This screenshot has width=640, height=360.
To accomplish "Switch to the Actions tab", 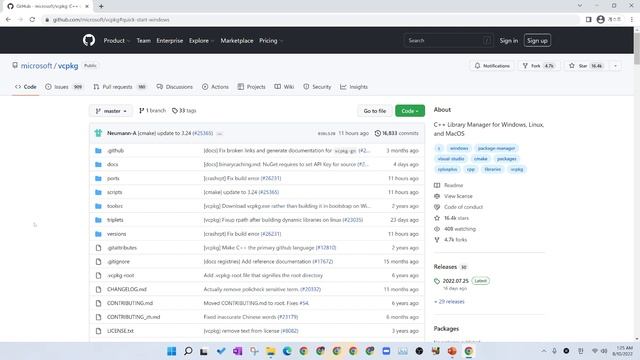I will click(x=215, y=87).
